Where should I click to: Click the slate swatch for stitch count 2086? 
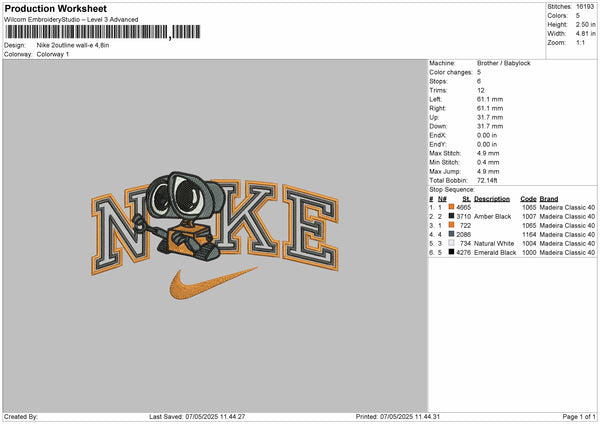tap(452, 234)
